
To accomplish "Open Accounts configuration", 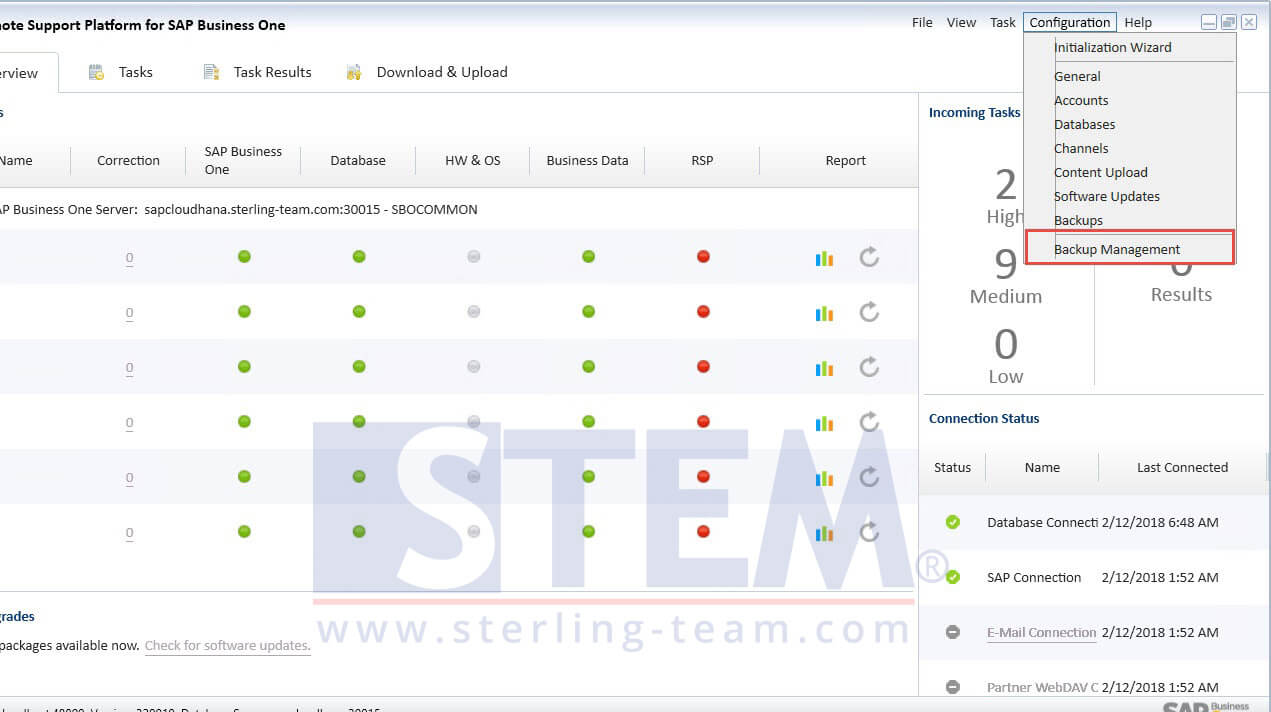I will click(x=1081, y=100).
